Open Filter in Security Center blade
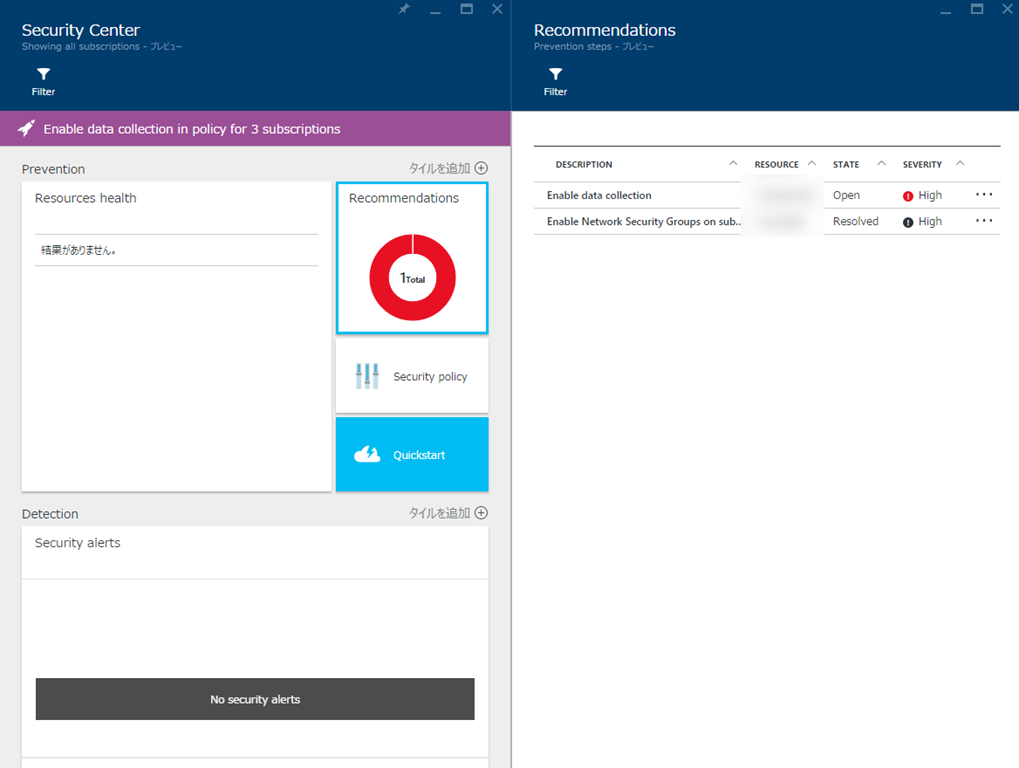Viewport: 1019px width, 768px height. coord(43,82)
